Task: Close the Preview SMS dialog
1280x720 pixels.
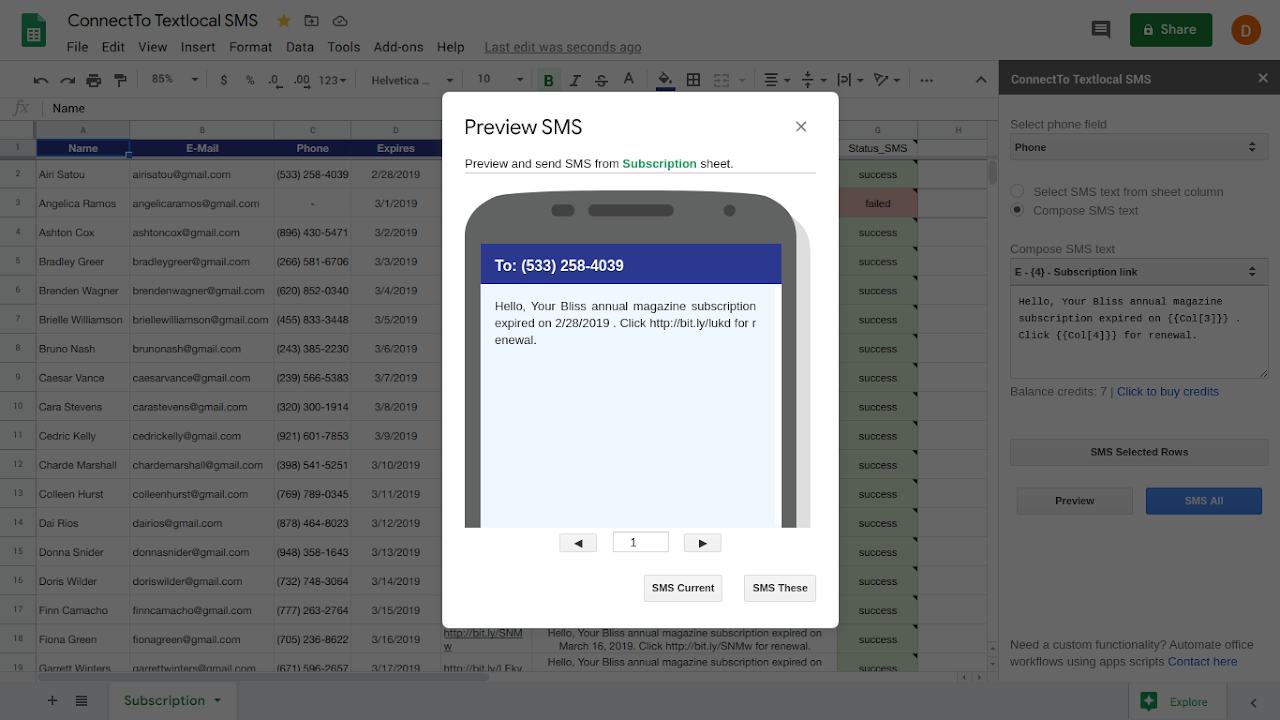Action: 801,126
